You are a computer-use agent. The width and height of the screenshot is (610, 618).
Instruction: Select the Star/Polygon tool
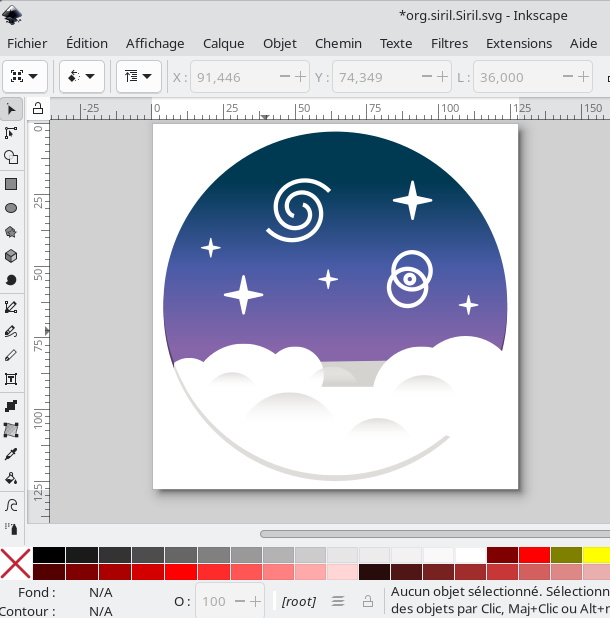click(x=11, y=232)
